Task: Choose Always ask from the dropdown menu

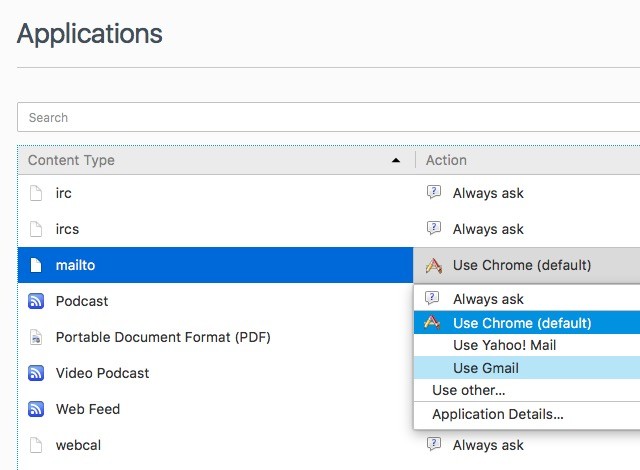Action: 527,299
